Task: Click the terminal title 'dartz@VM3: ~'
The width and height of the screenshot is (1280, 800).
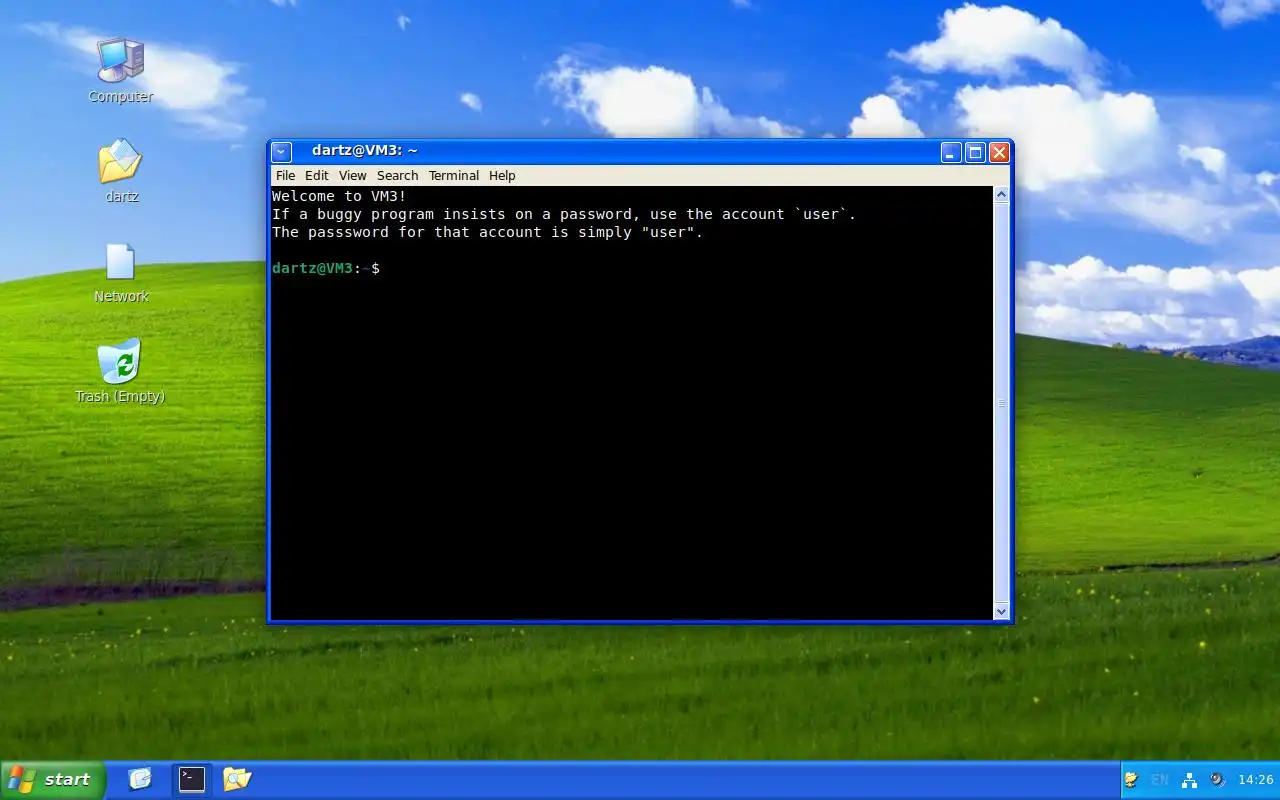Action: click(x=364, y=151)
